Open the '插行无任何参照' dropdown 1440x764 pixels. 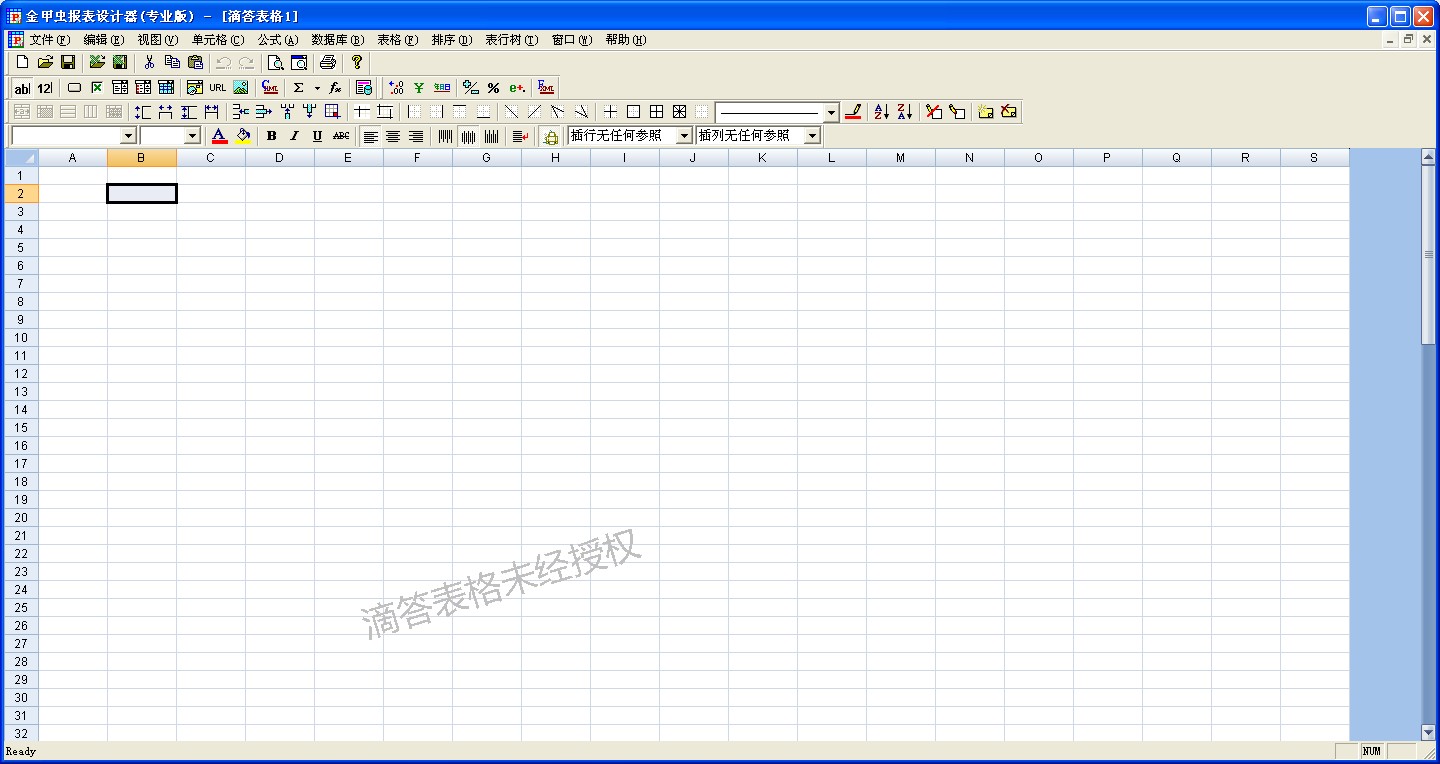tap(684, 136)
